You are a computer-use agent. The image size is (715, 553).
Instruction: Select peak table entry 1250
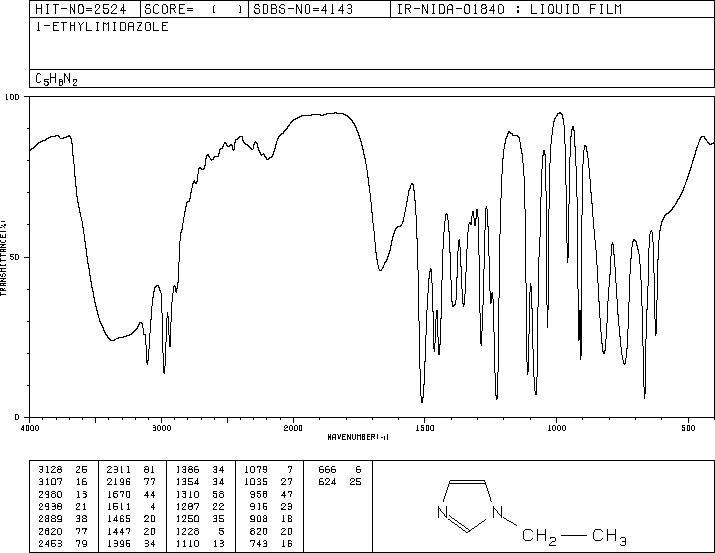click(x=187, y=519)
